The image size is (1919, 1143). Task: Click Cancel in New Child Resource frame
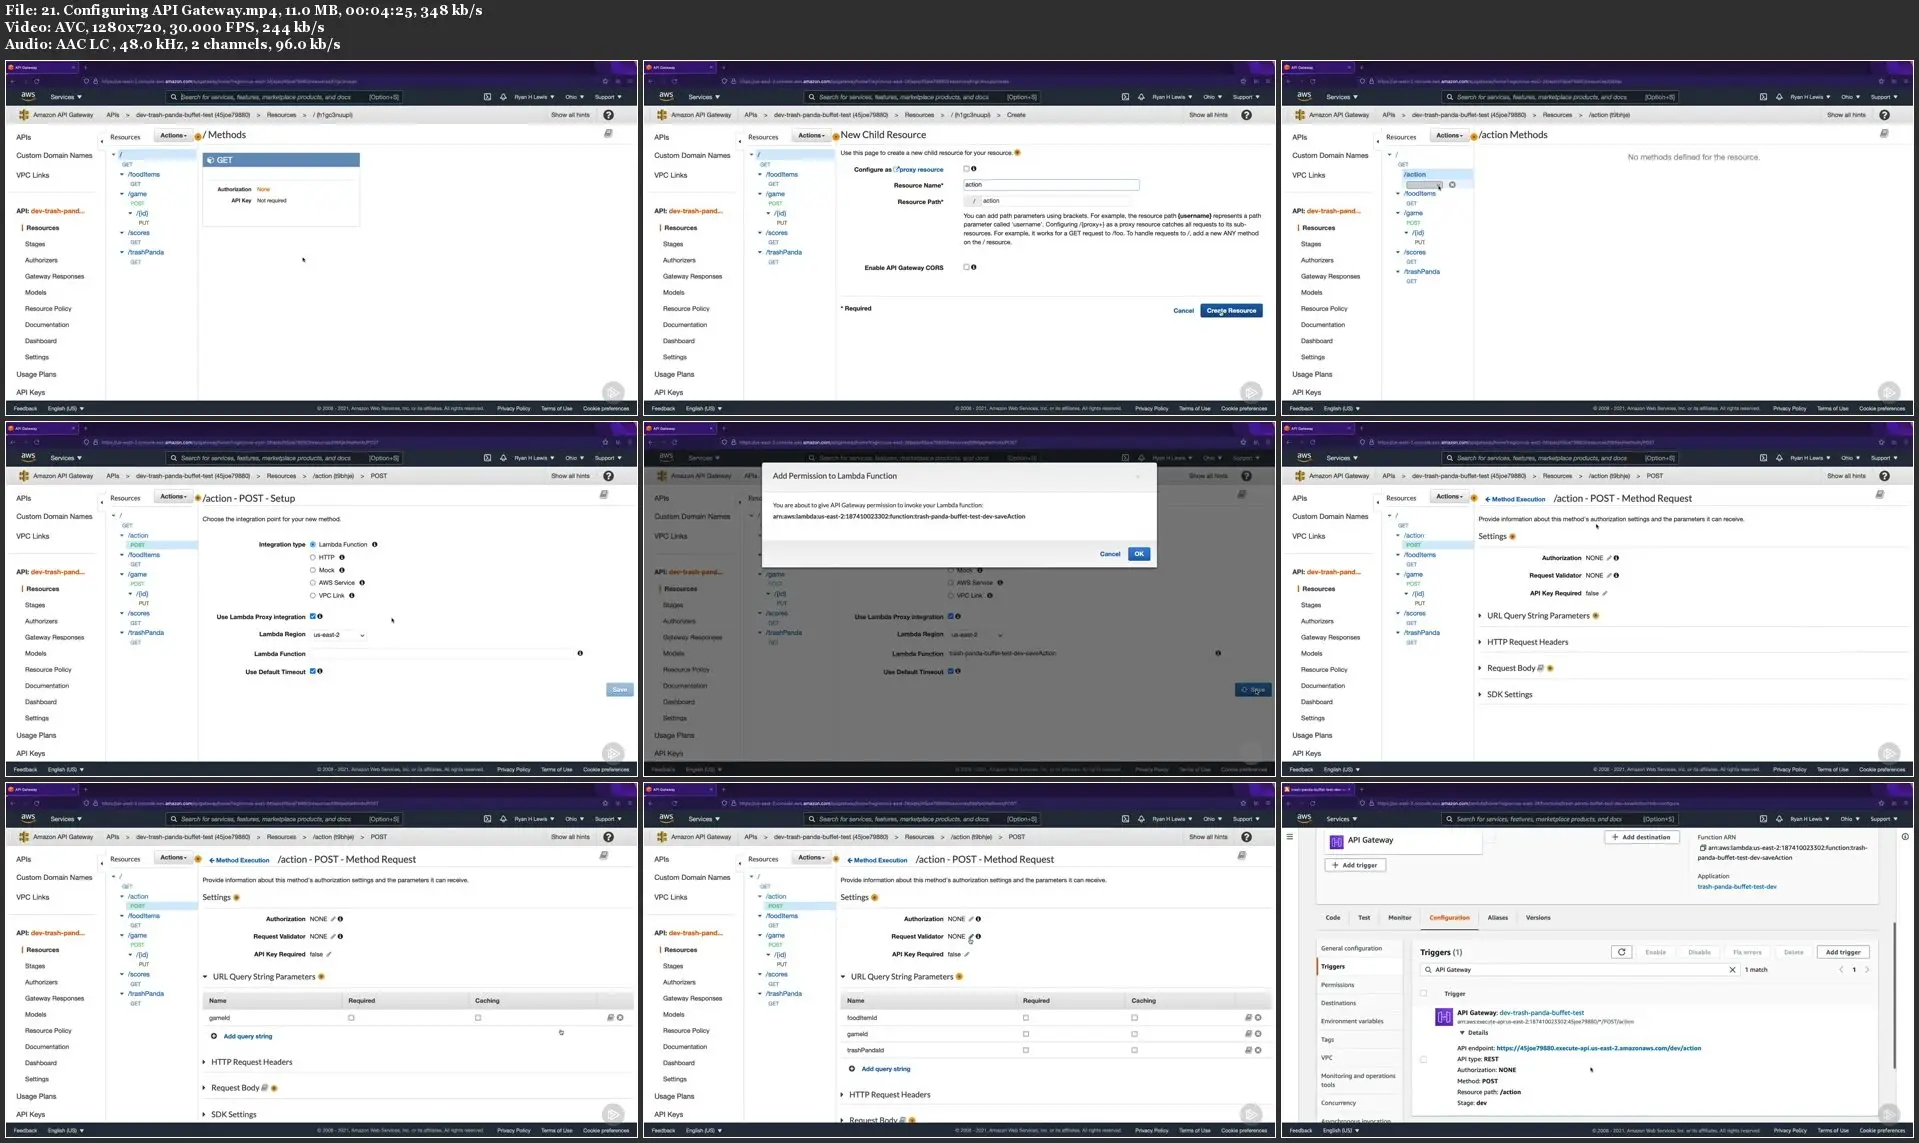pyautogui.click(x=1183, y=311)
